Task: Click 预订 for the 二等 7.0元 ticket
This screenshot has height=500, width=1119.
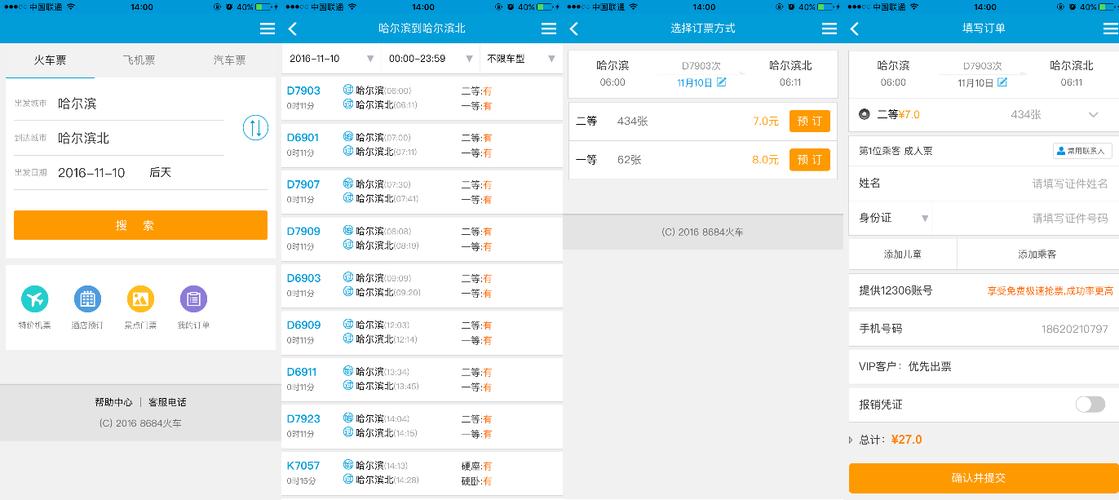Action: click(809, 121)
